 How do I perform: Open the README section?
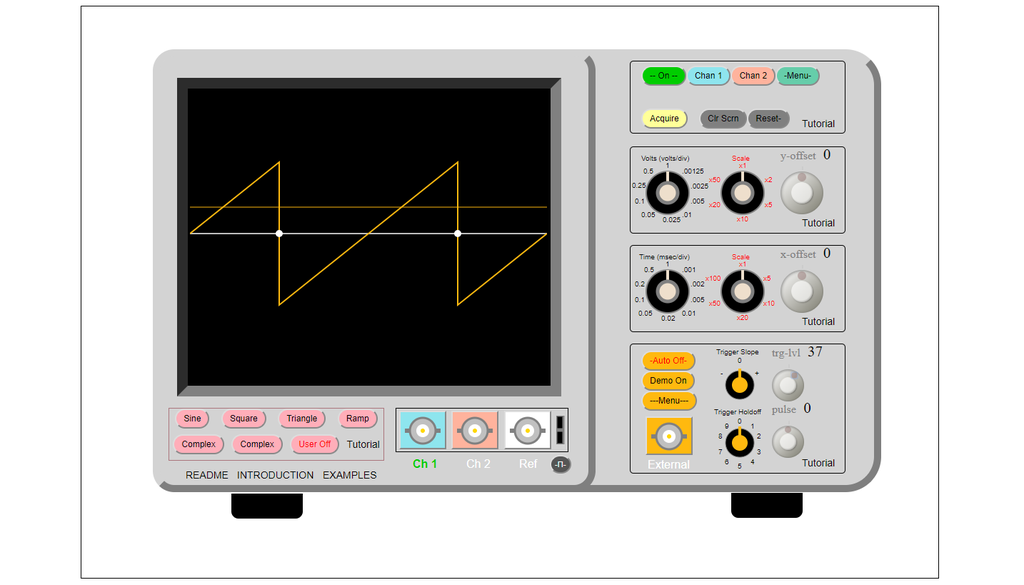pyautogui.click(x=206, y=475)
